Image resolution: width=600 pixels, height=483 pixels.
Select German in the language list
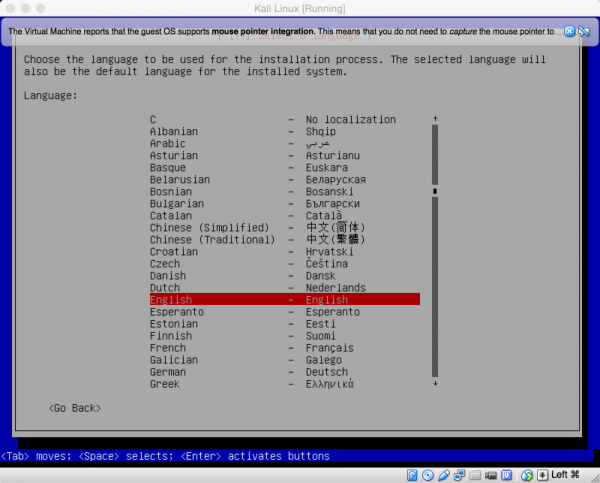tap(285, 372)
